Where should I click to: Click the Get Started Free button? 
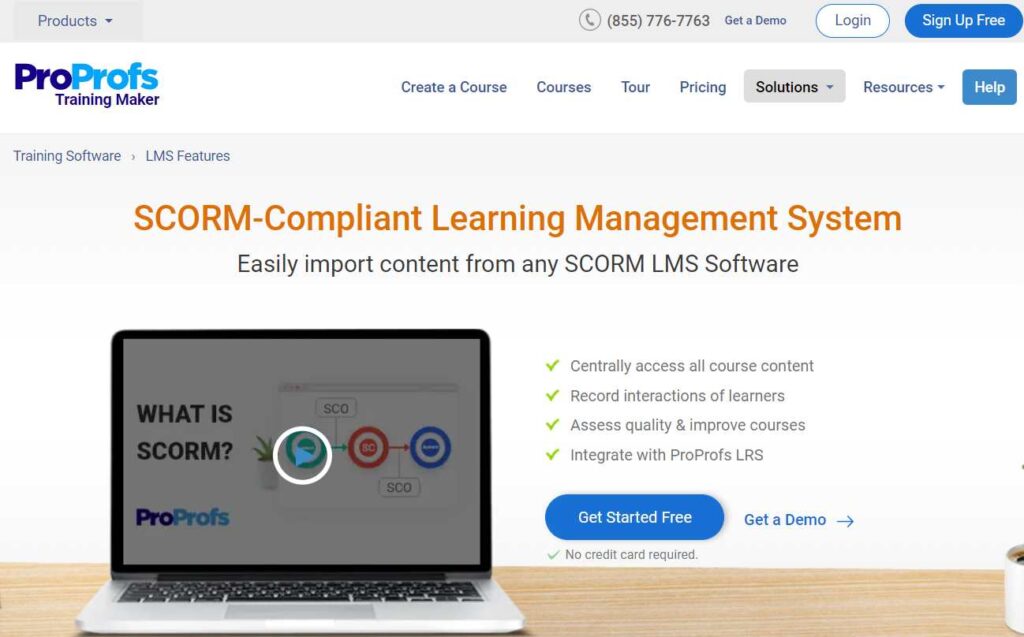click(634, 517)
